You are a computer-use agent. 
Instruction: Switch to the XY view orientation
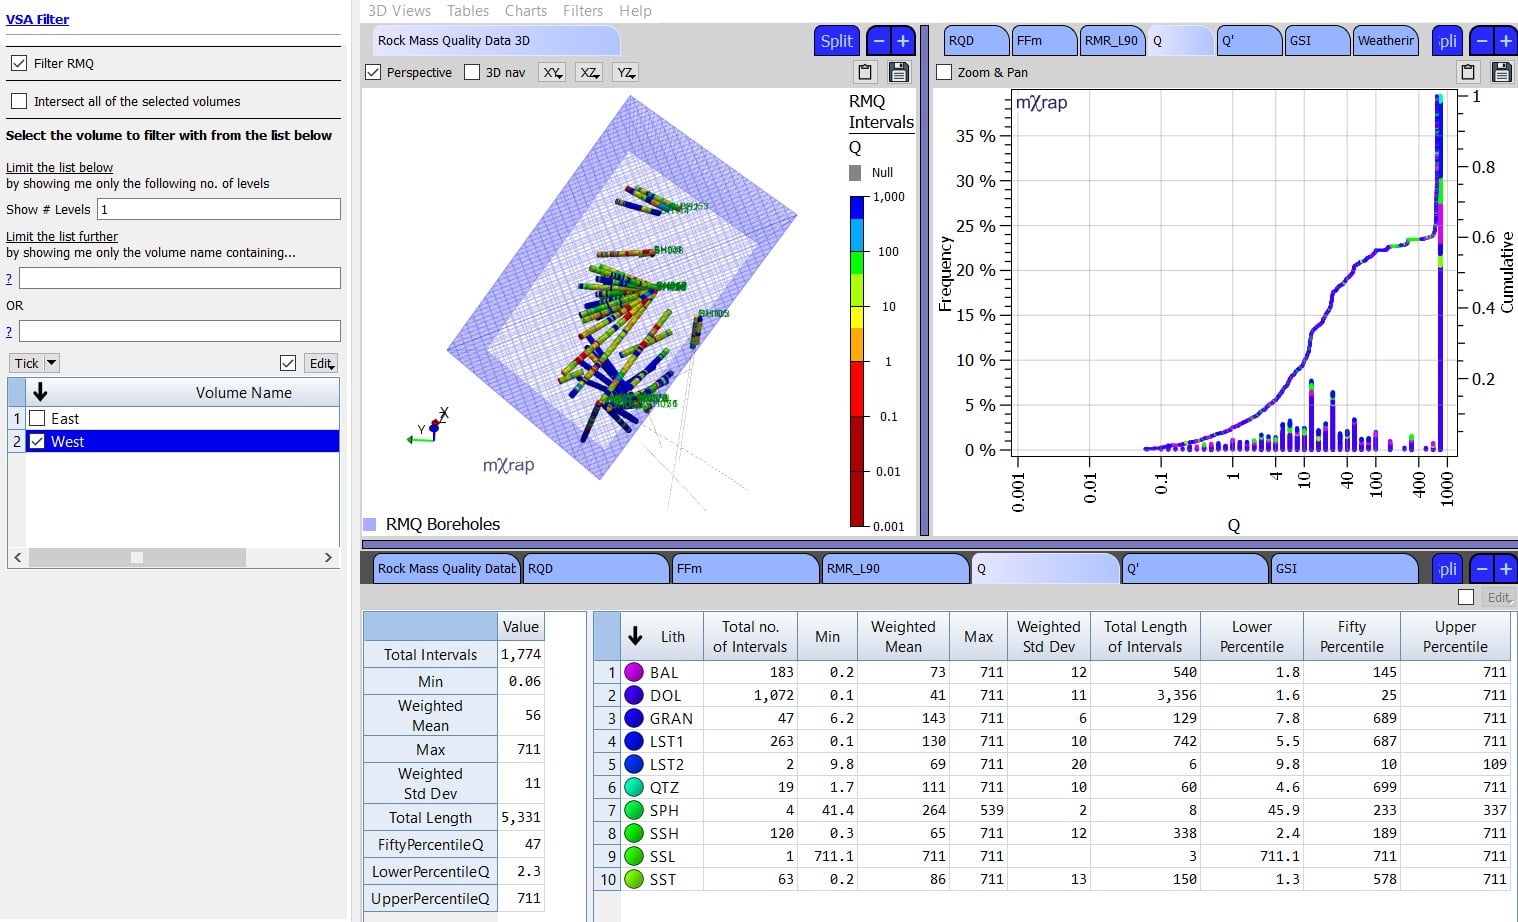(x=551, y=72)
